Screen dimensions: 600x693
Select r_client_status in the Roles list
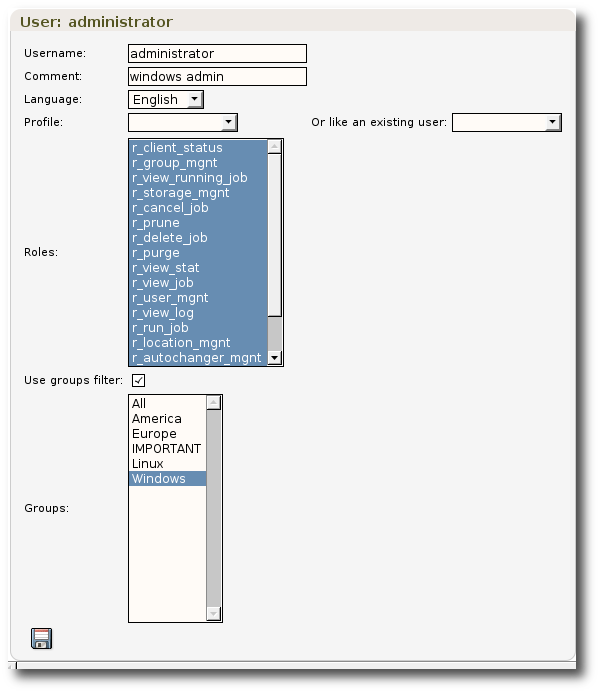point(198,148)
